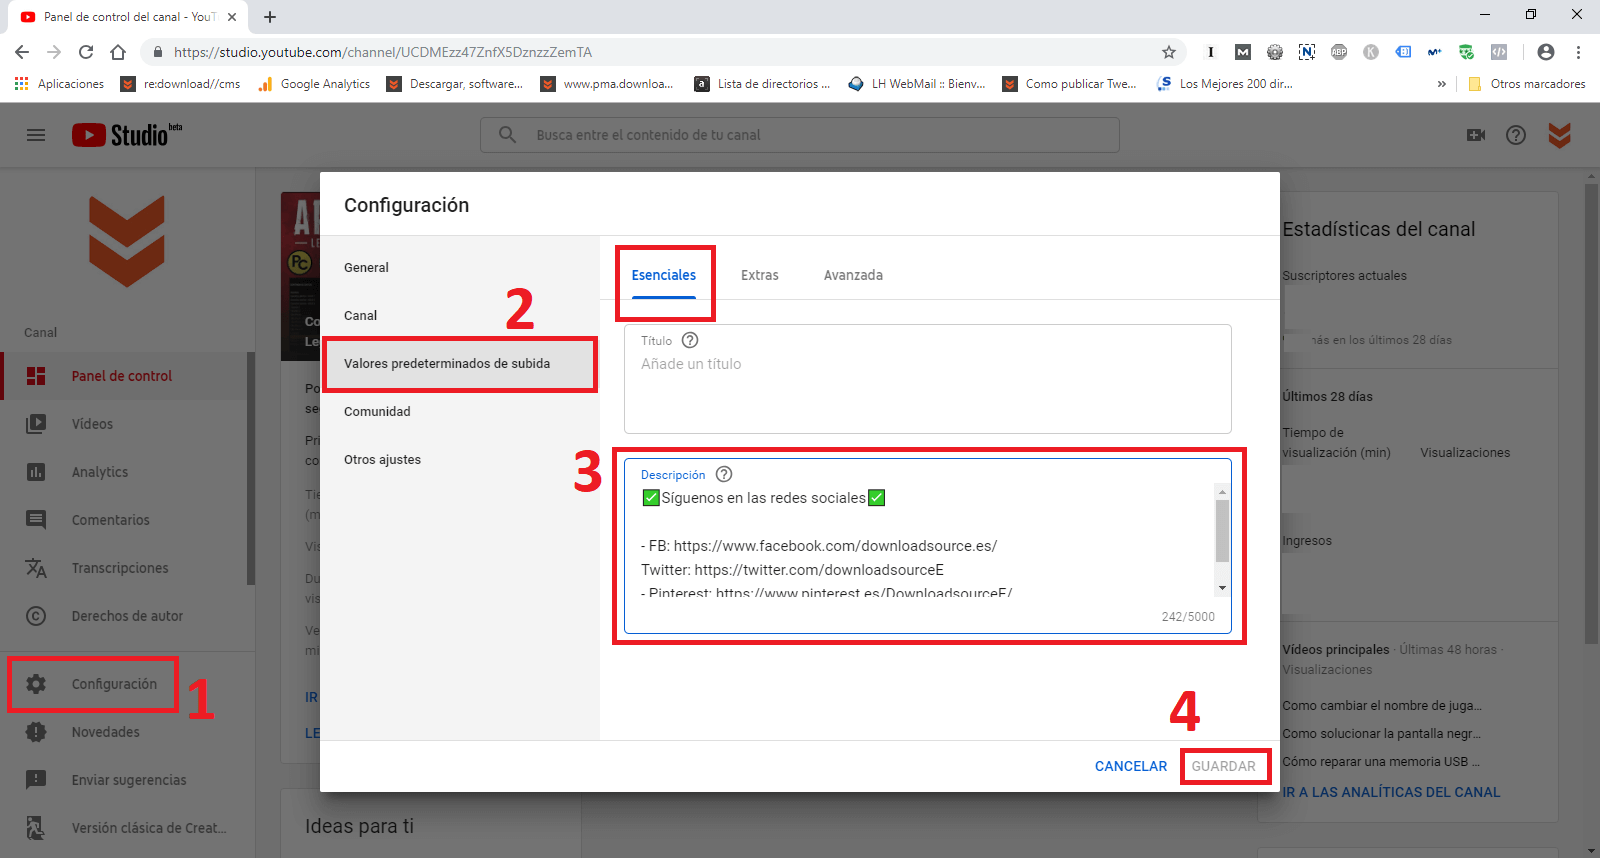Go to browser home page icon
Screen dimensions: 1600x858
(118, 52)
